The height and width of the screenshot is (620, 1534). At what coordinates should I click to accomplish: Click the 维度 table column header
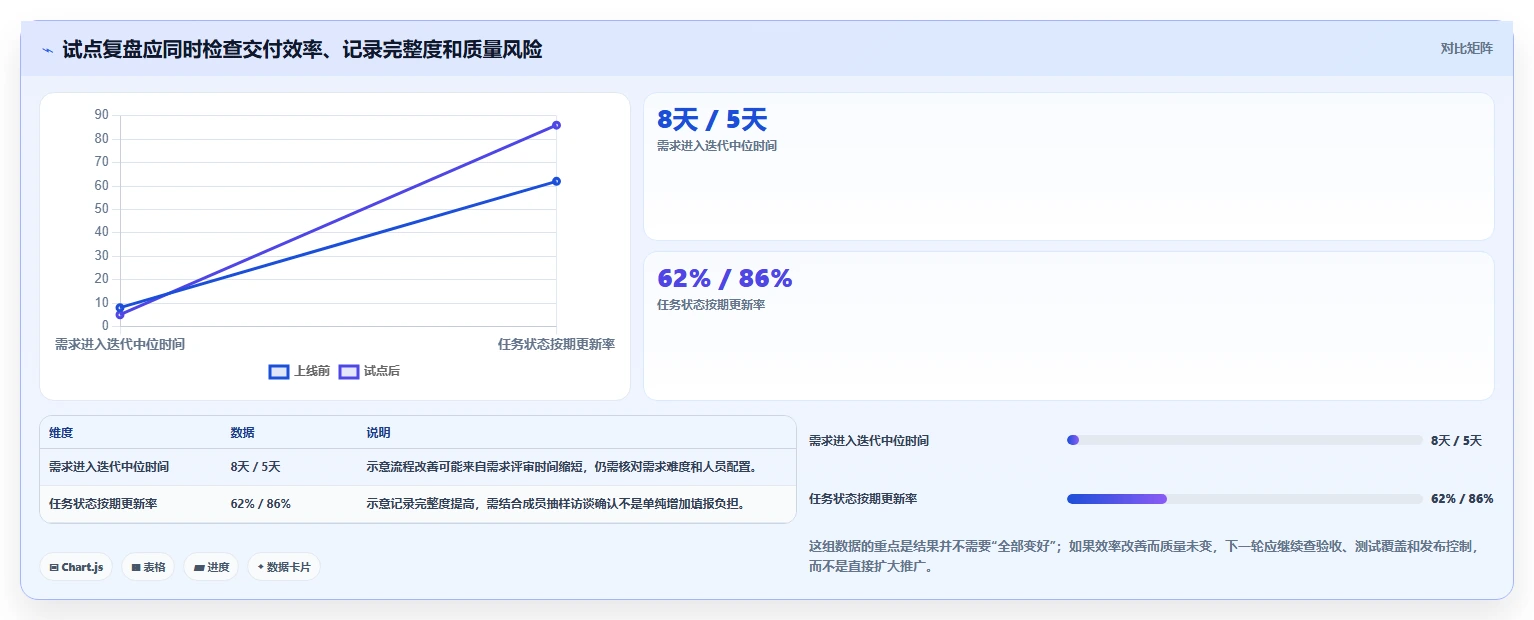61,433
